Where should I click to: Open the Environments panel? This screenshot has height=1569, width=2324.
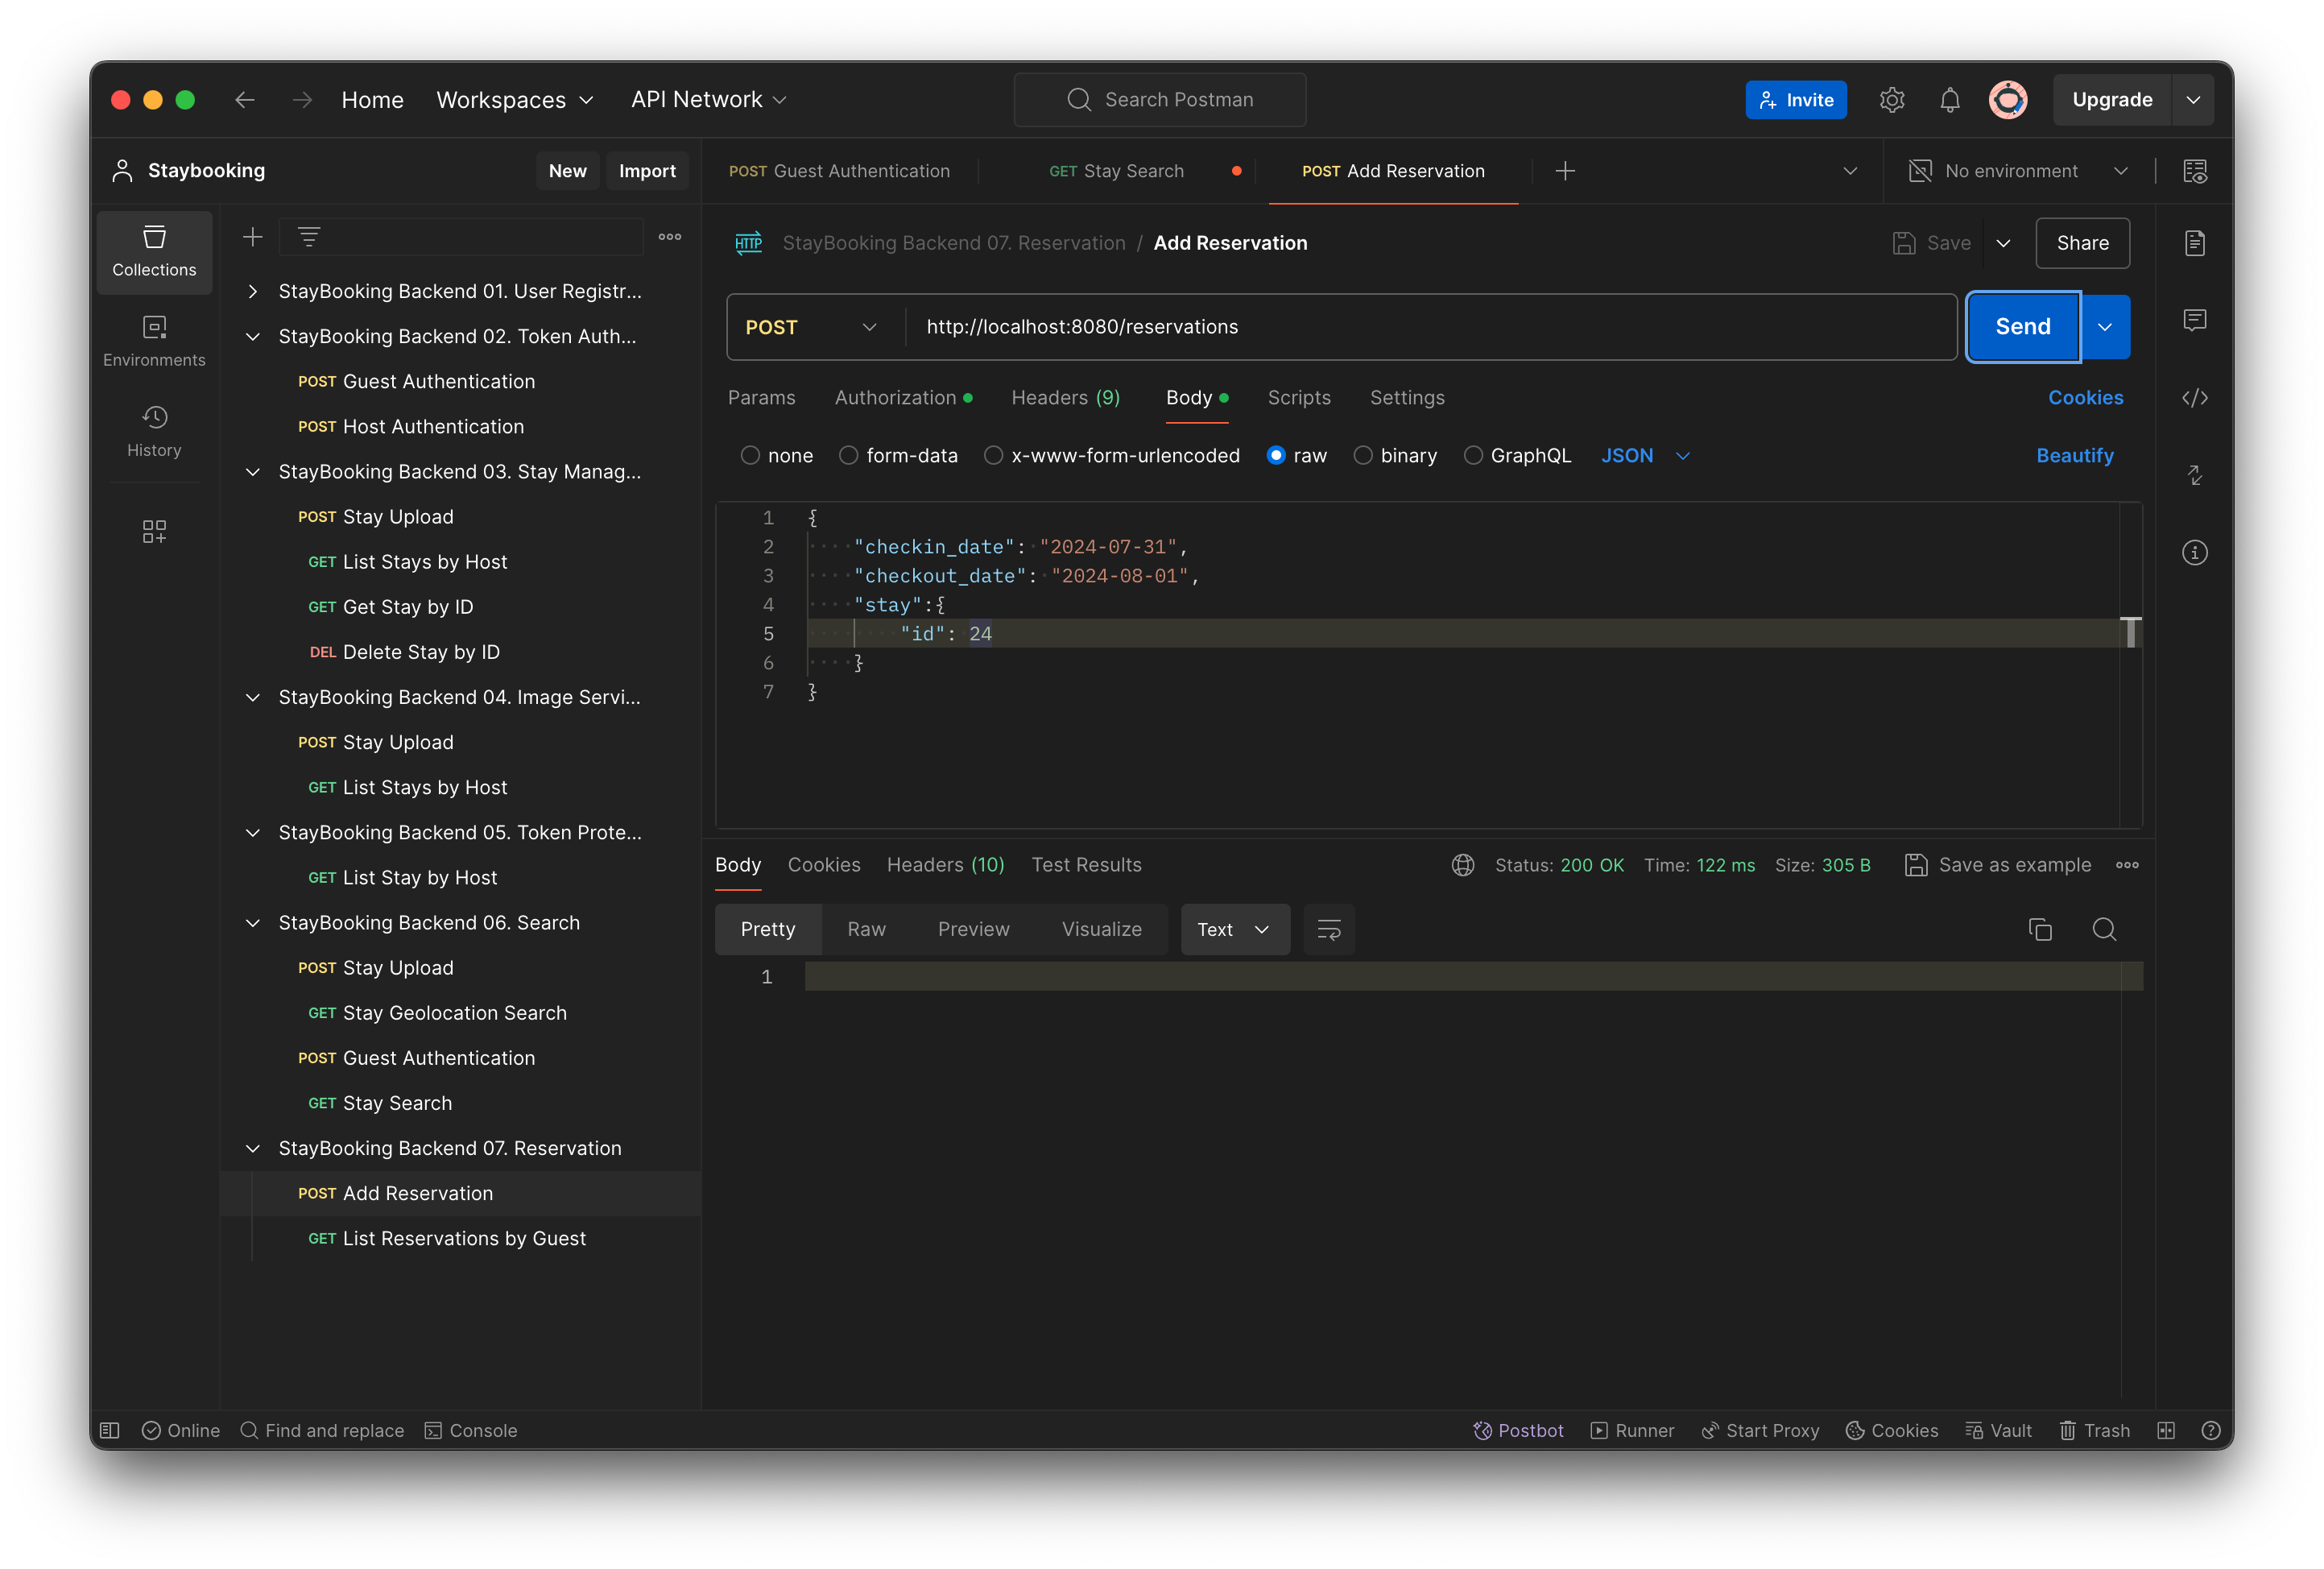(154, 342)
